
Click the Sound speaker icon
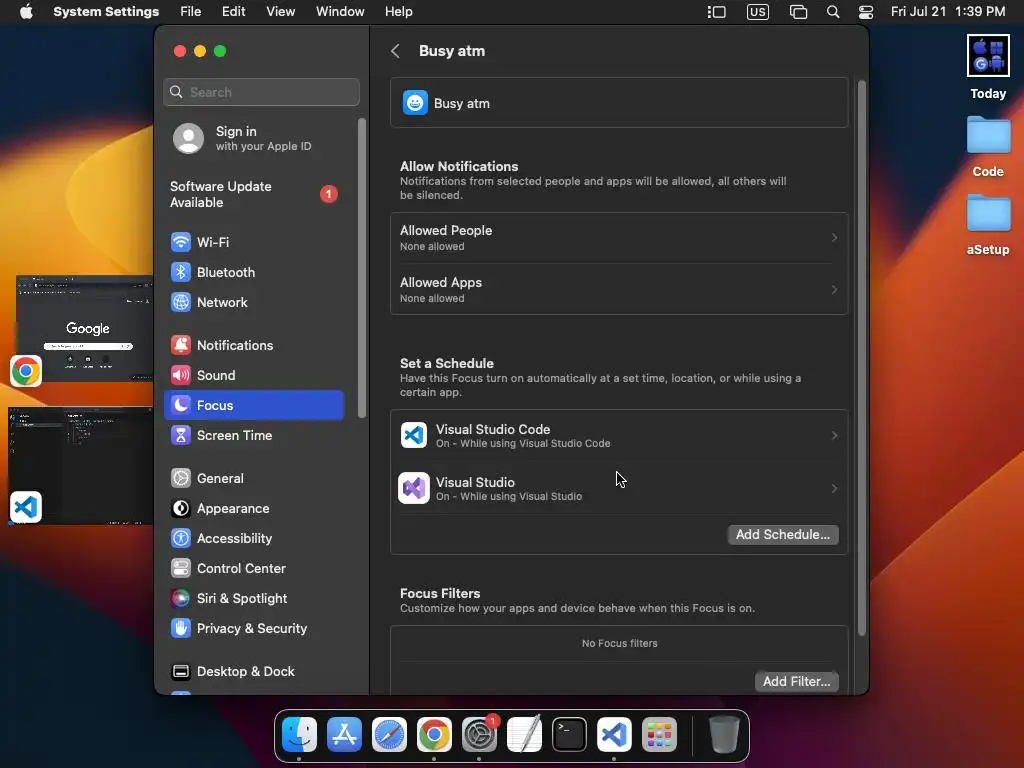pyautogui.click(x=181, y=376)
